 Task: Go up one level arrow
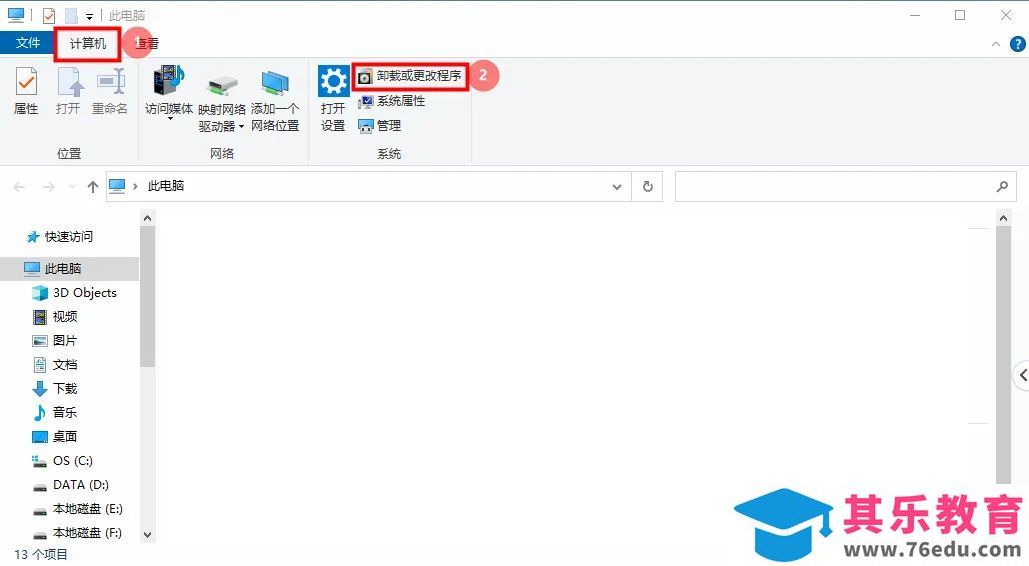93,187
